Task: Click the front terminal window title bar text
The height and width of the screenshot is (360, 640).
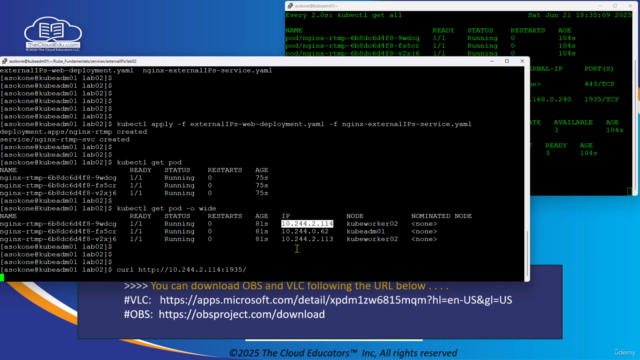Action: pyautogui.click(x=73, y=61)
